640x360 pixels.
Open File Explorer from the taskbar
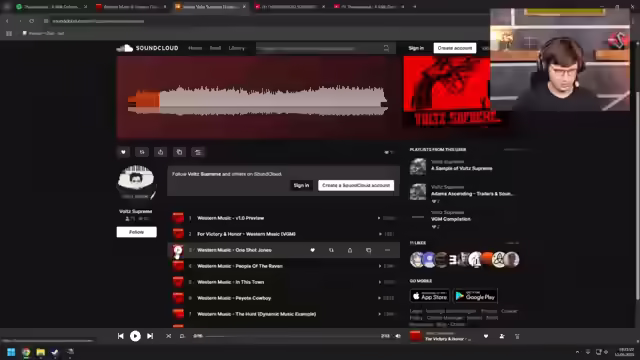(40, 352)
